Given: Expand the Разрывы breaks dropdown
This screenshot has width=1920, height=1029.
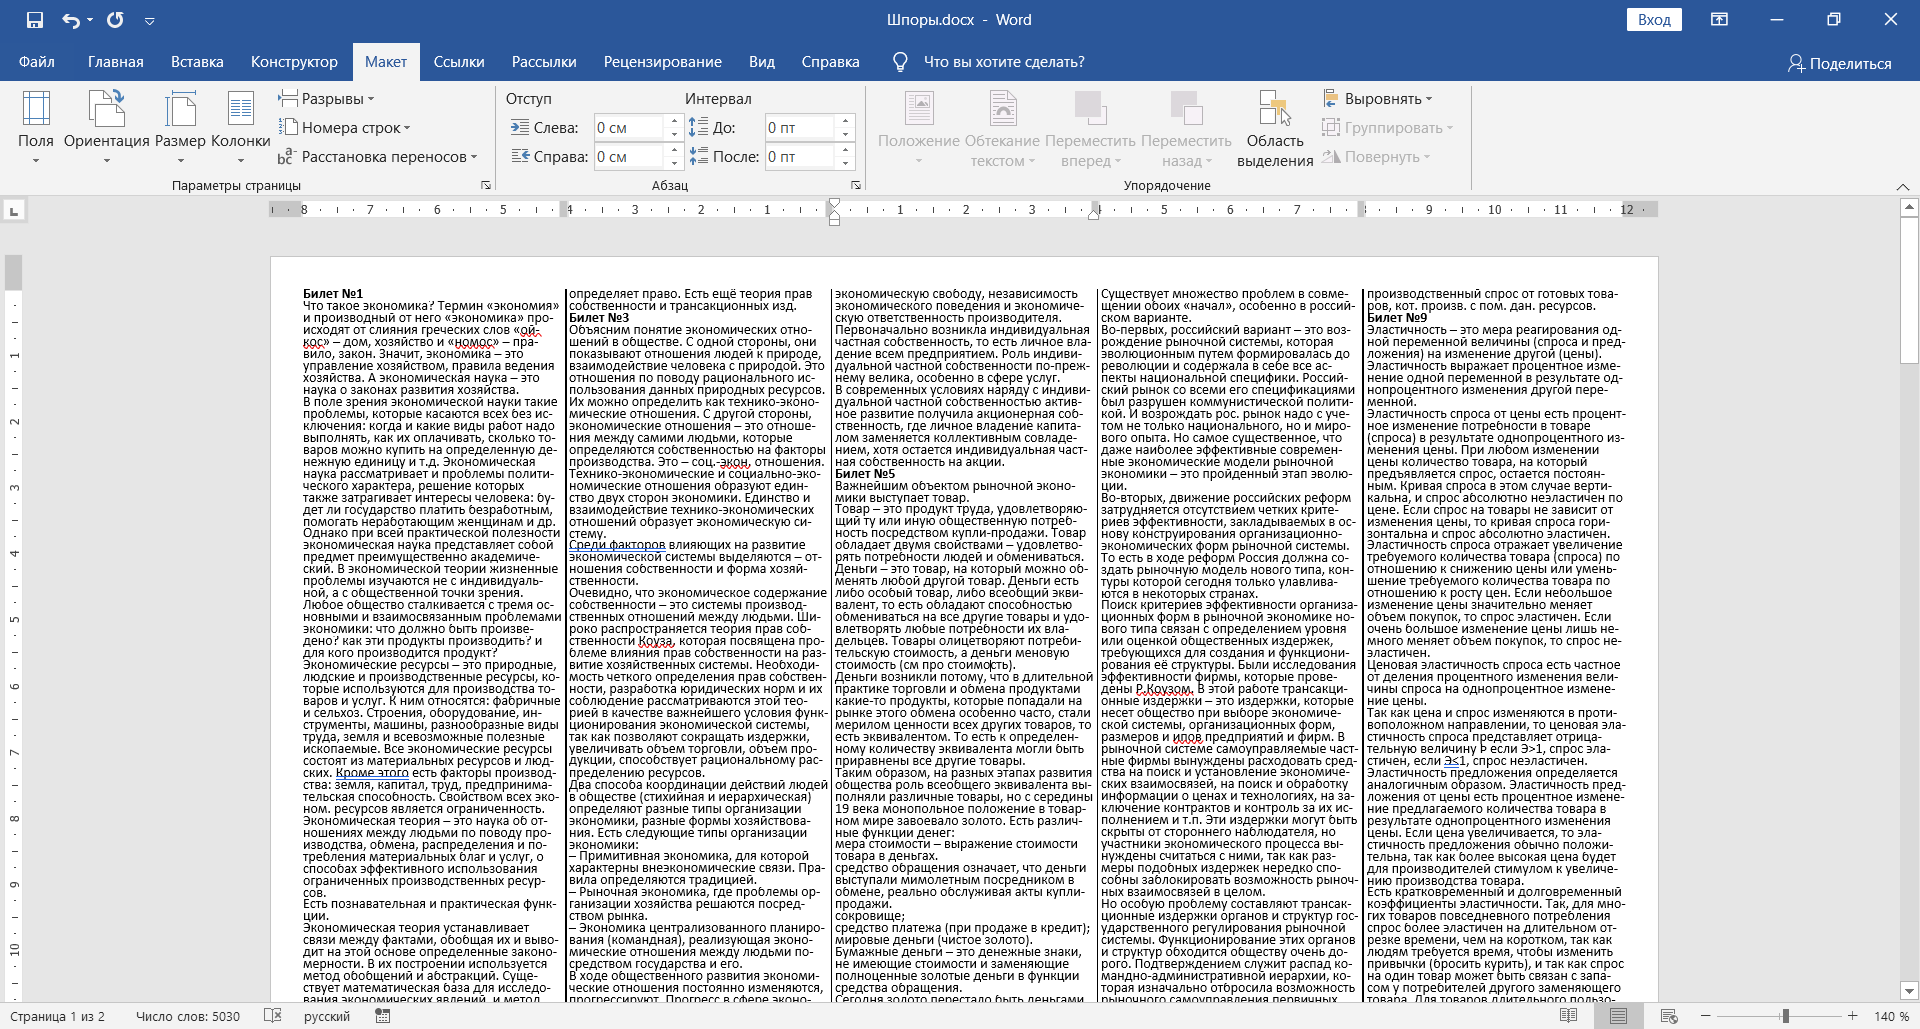Looking at the screenshot, I should click(326, 99).
